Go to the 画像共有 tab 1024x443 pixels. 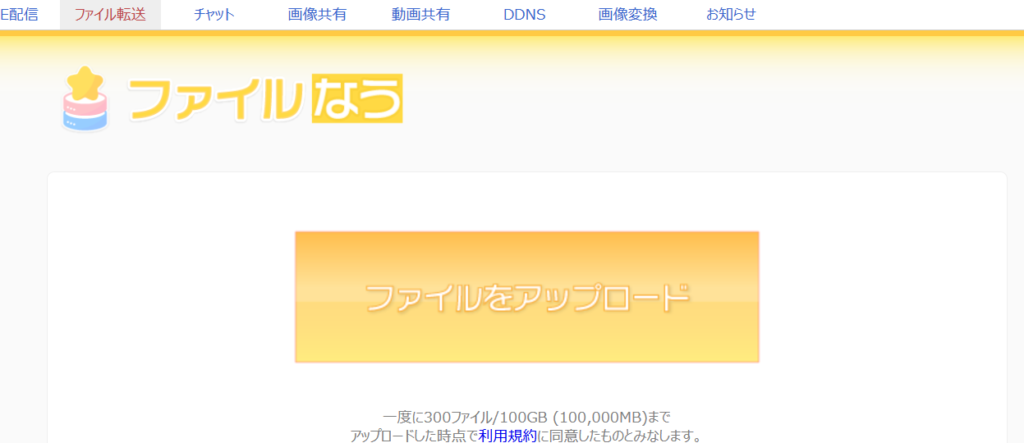[315, 14]
